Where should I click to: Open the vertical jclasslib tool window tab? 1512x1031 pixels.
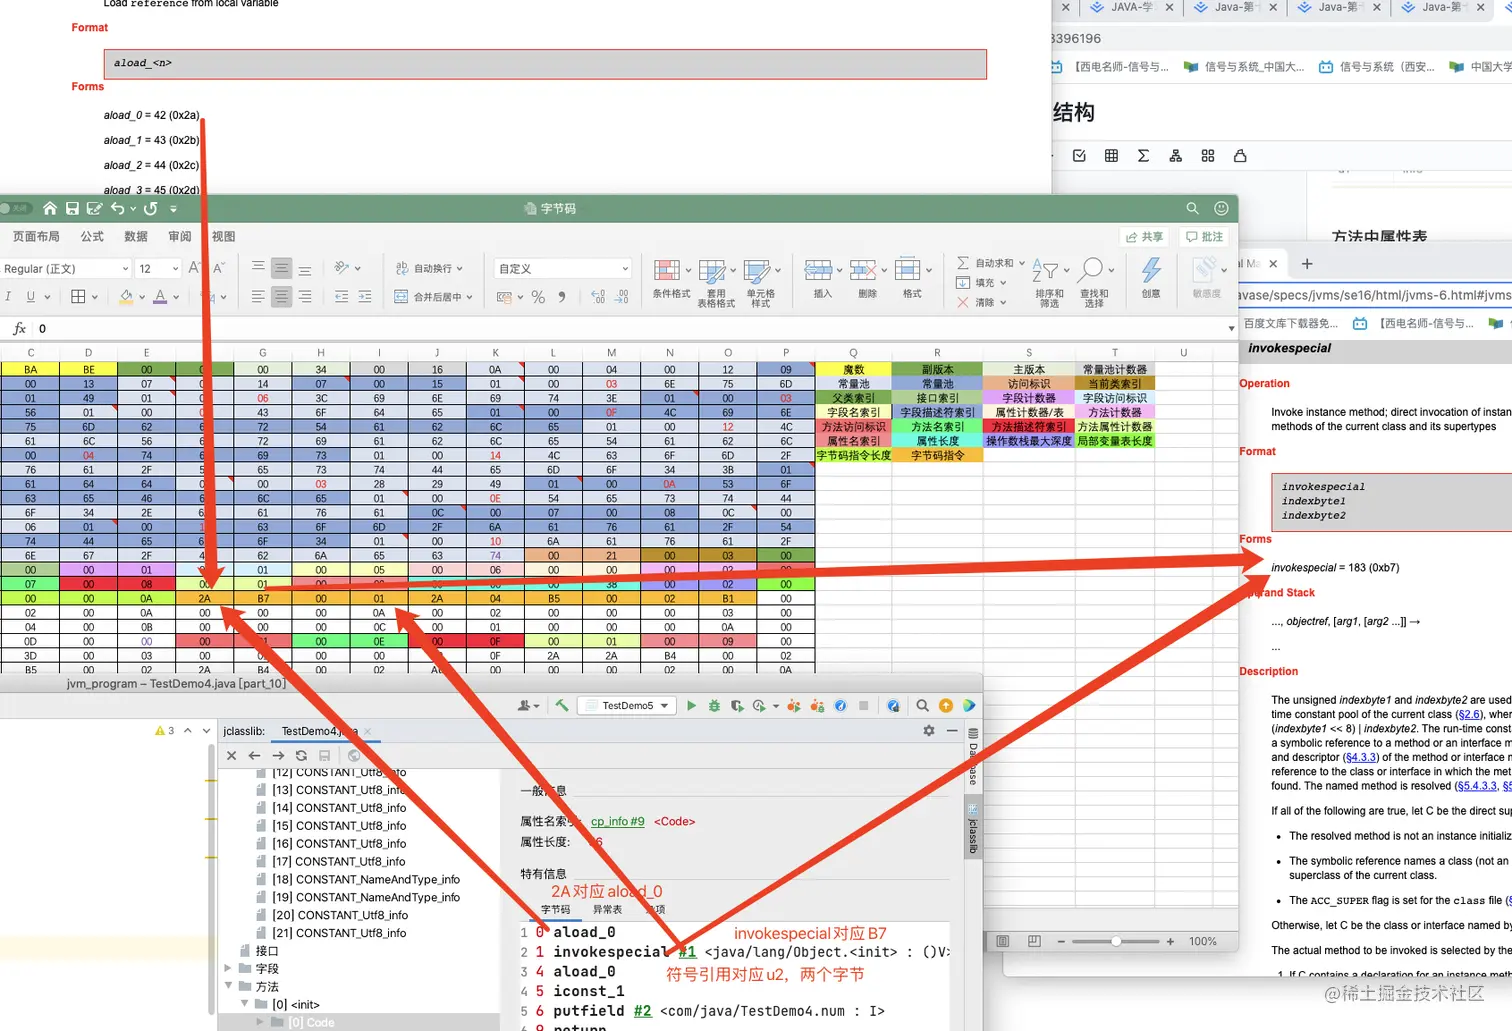point(973,827)
